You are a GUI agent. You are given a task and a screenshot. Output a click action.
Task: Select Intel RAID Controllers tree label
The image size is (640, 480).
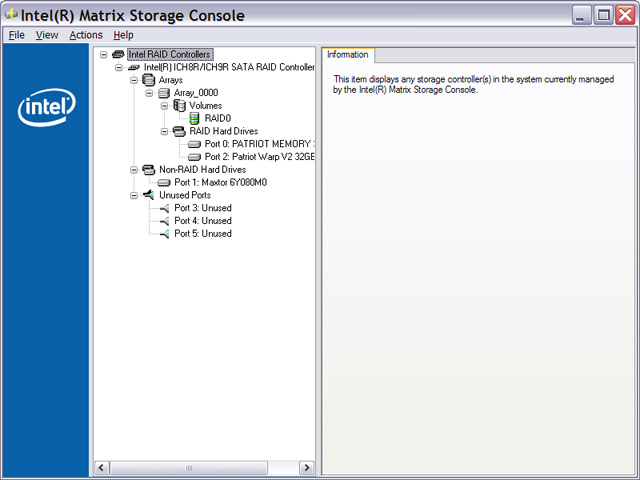click(x=170, y=54)
